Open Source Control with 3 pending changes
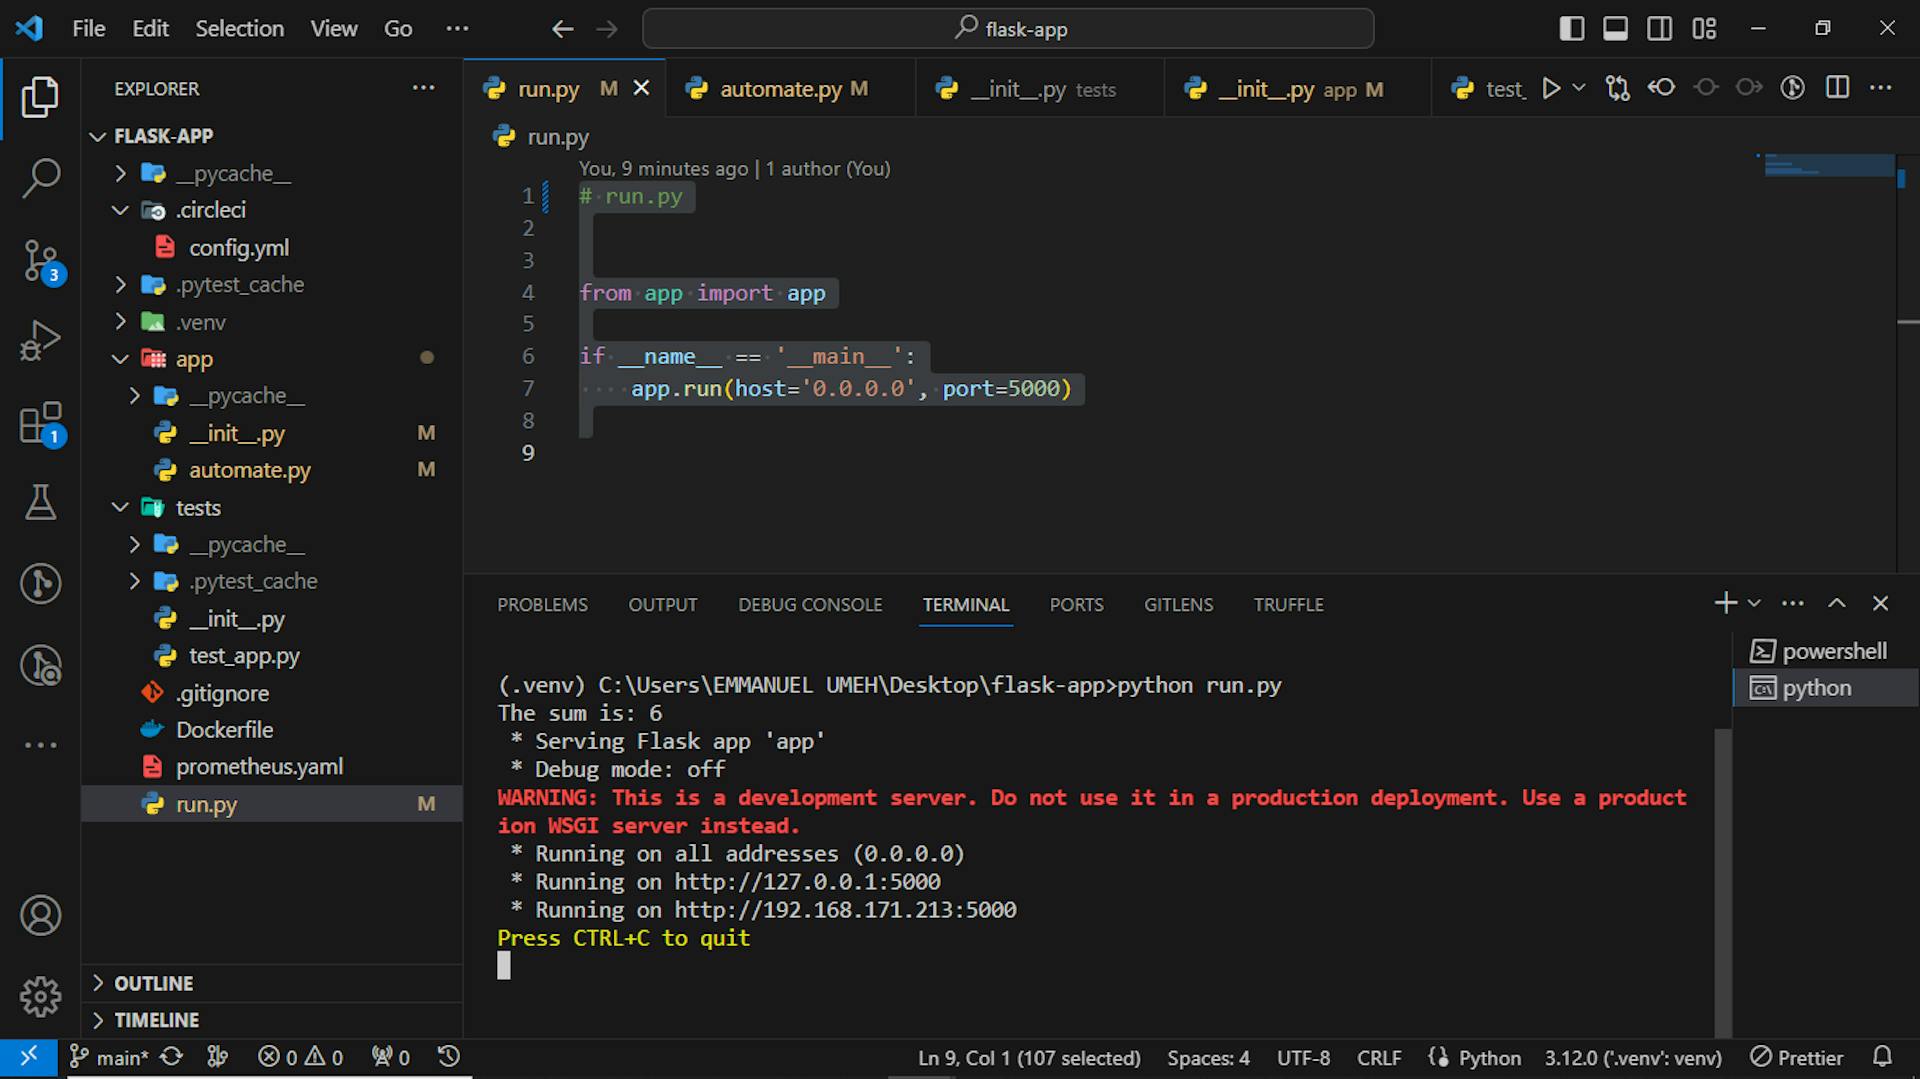Viewport: 1920px width, 1079px height. (40, 260)
